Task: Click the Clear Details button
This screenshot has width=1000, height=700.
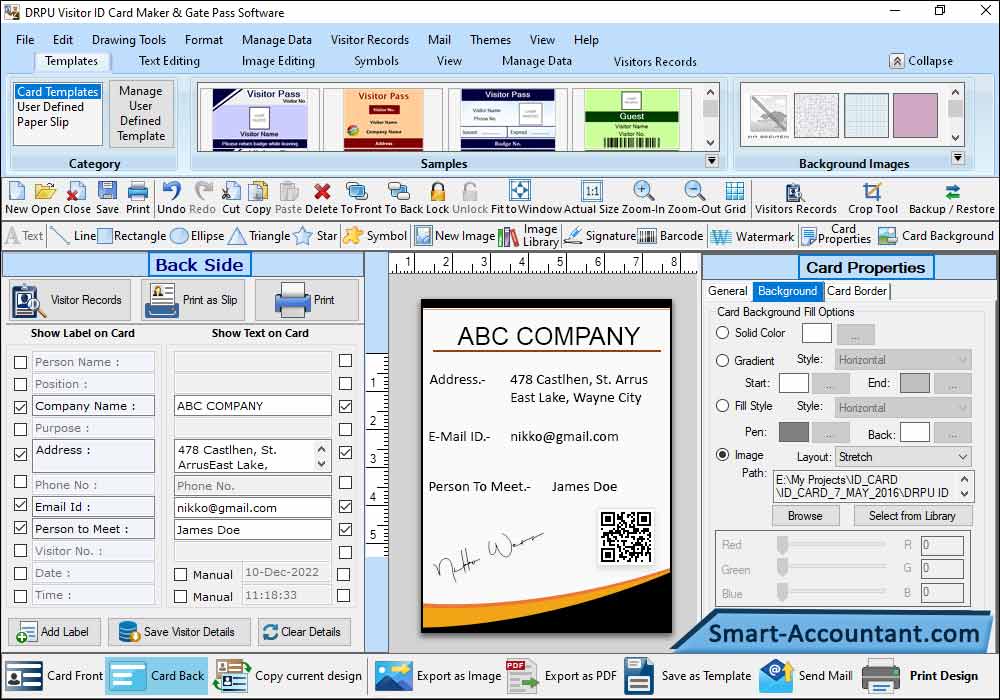Action: [304, 632]
